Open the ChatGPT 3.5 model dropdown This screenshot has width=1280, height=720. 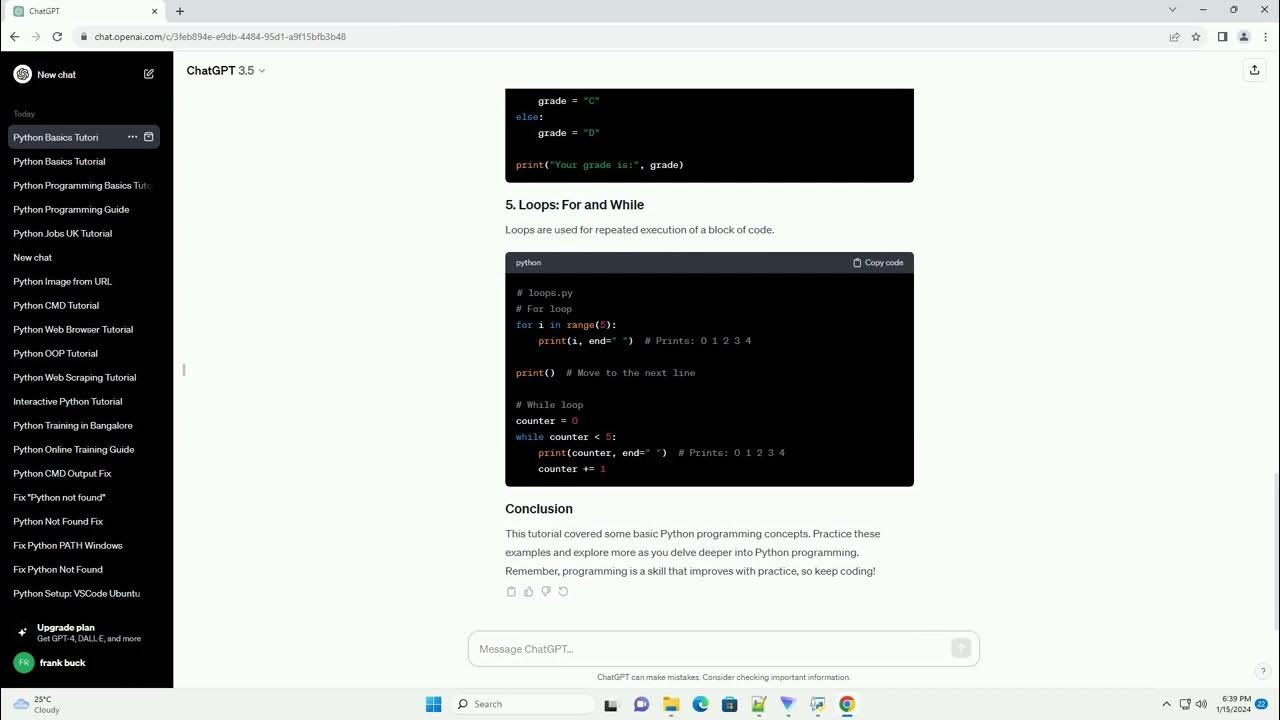pyautogui.click(x=226, y=71)
